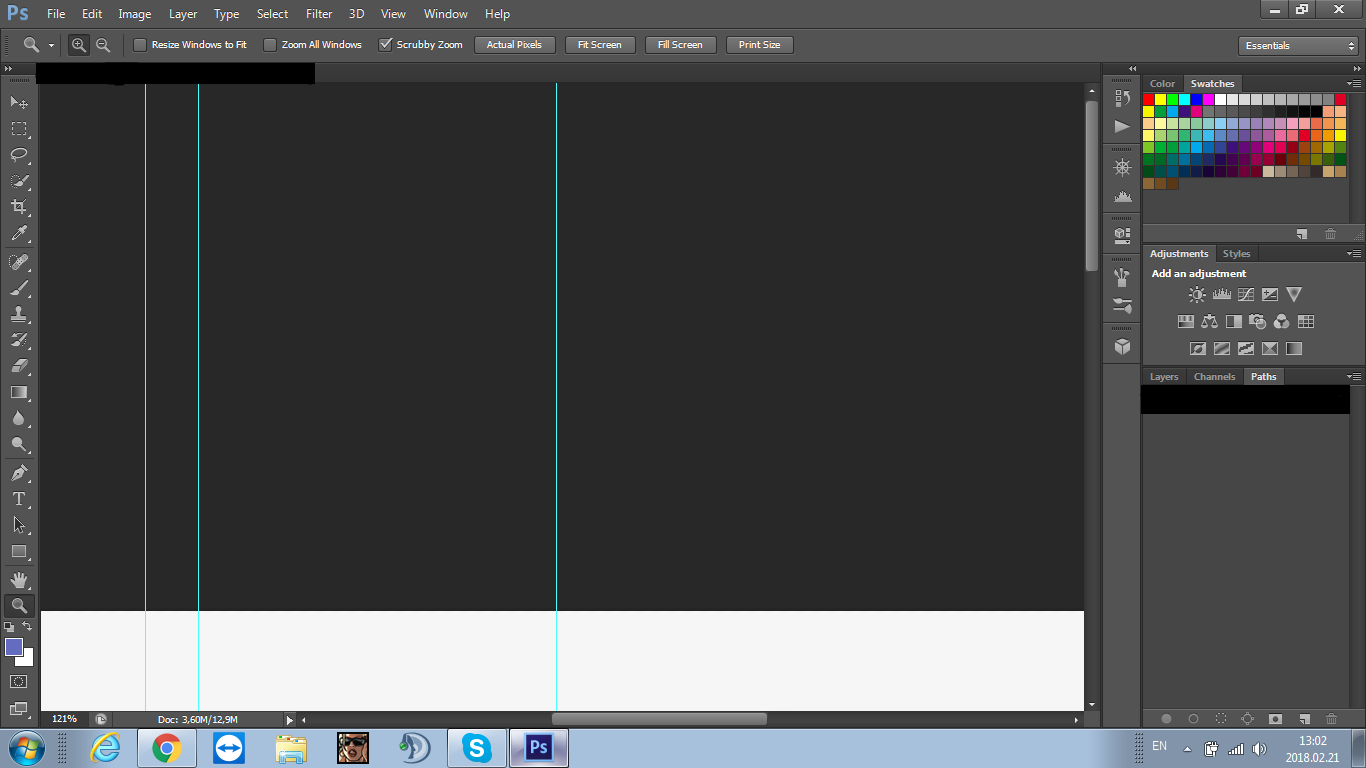This screenshot has height=768, width=1366.
Task: Click the Print Size button
Action: point(759,45)
